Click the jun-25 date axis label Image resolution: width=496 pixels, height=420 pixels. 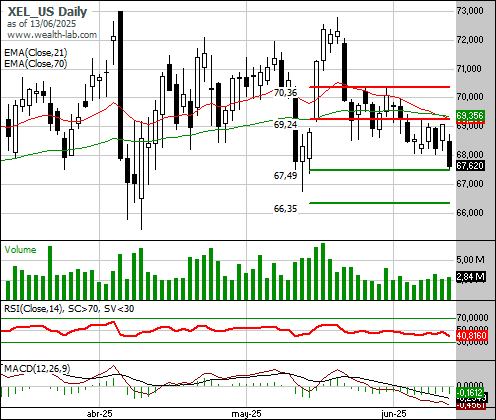pos(394,414)
